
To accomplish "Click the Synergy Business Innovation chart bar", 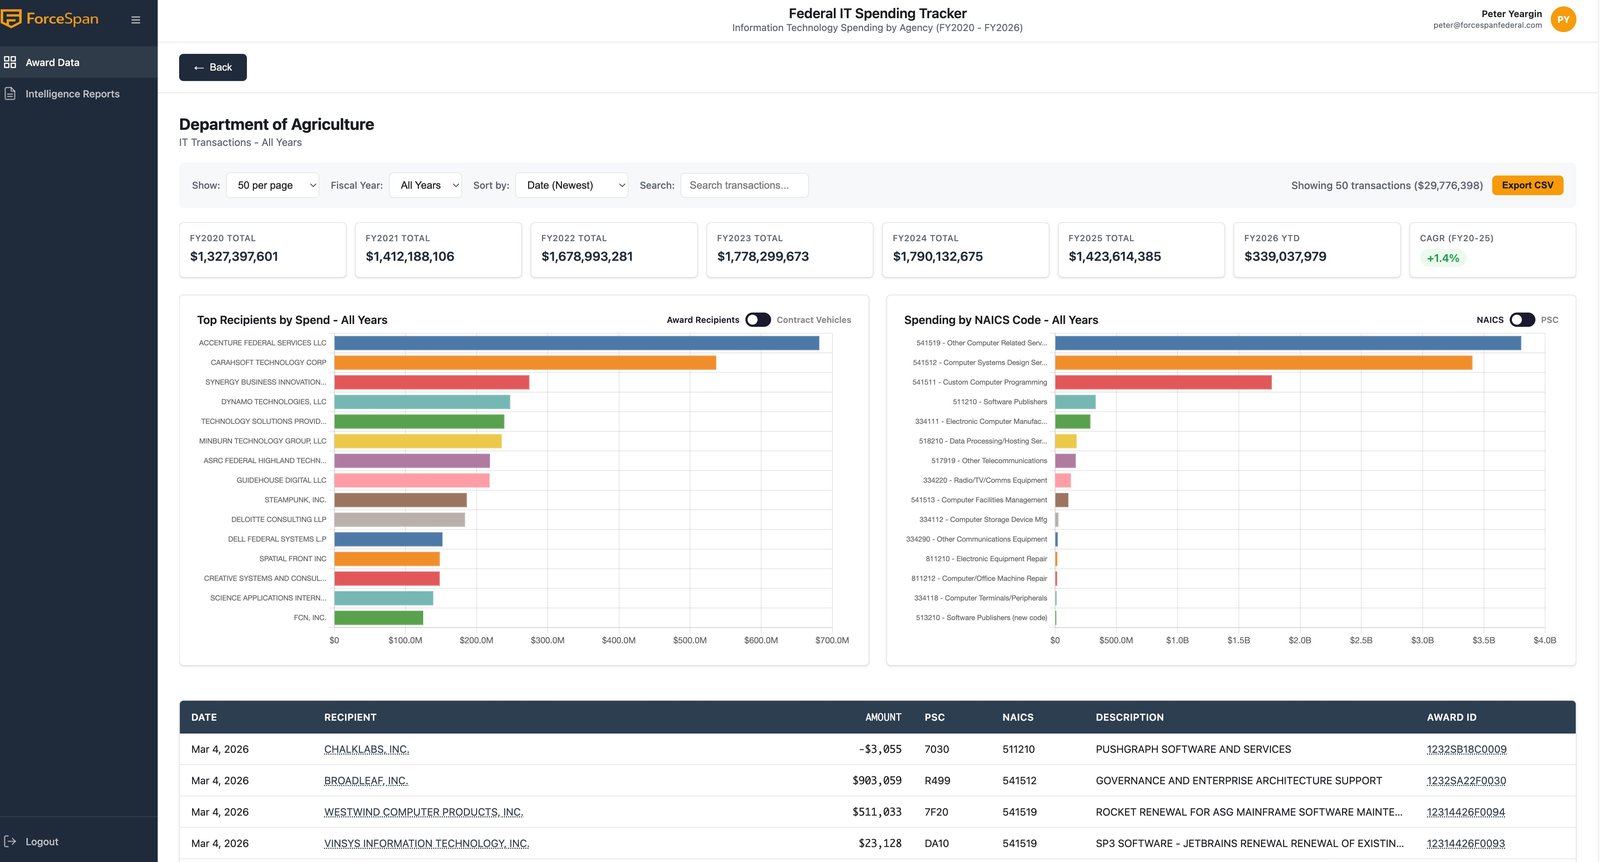I will coord(432,382).
